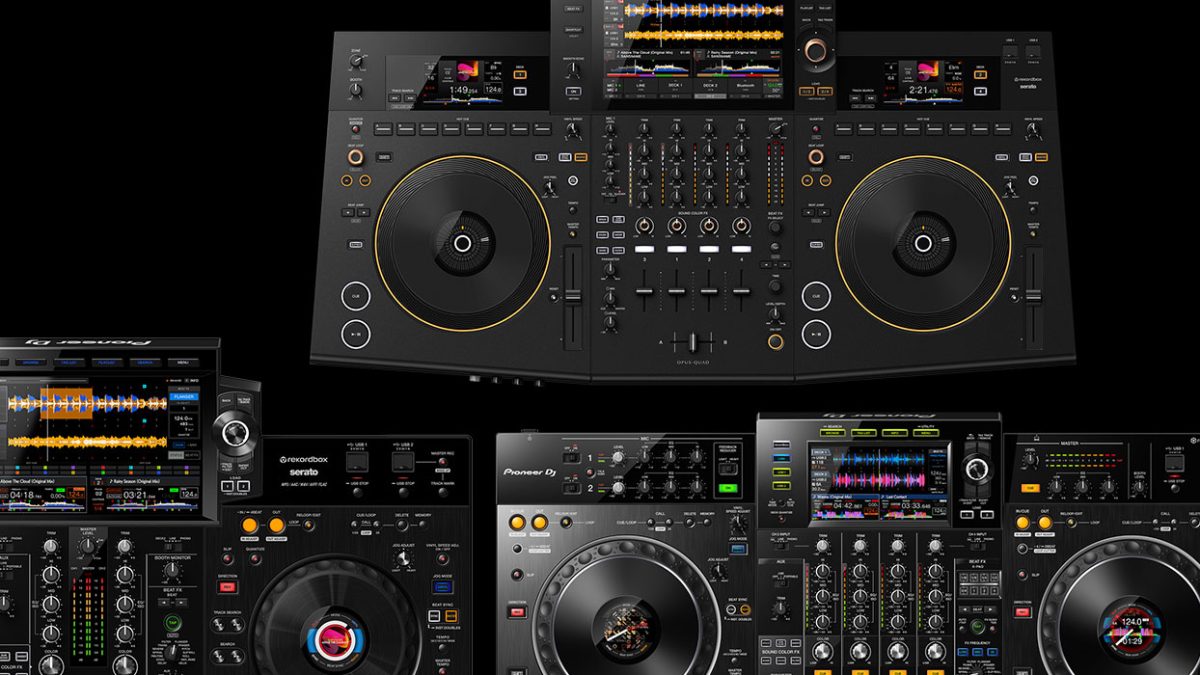This screenshot has width=1200, height=675.
Task: Click the OPUS-QUAD right deck BEAT LOOP knob
Action: click(816, 157)
